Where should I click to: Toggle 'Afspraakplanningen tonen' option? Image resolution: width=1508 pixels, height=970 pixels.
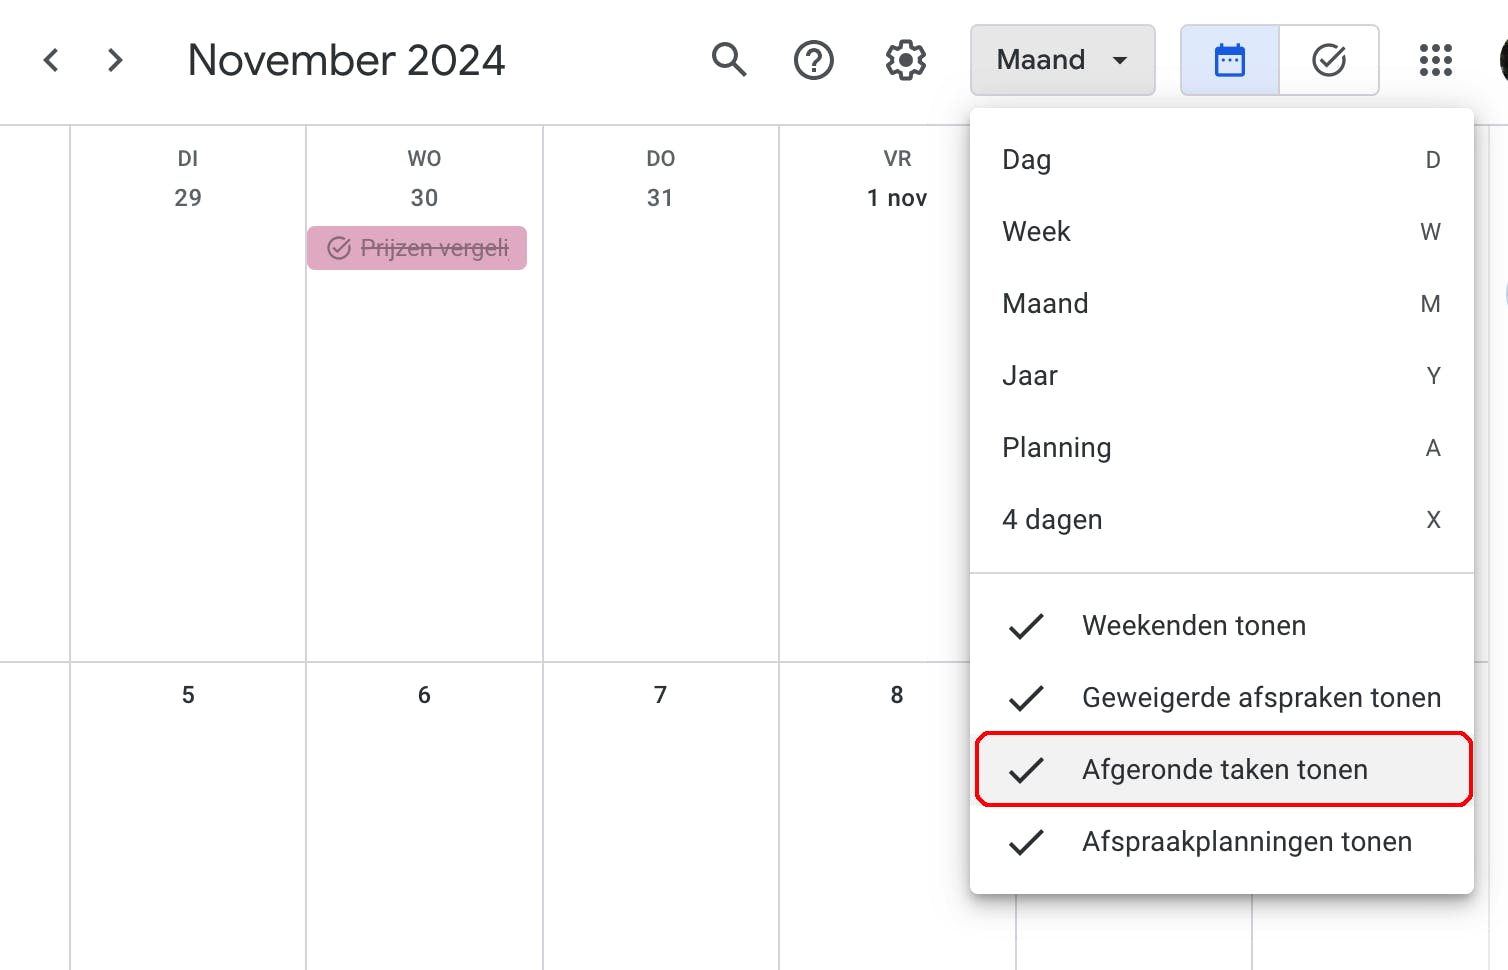1222,842
